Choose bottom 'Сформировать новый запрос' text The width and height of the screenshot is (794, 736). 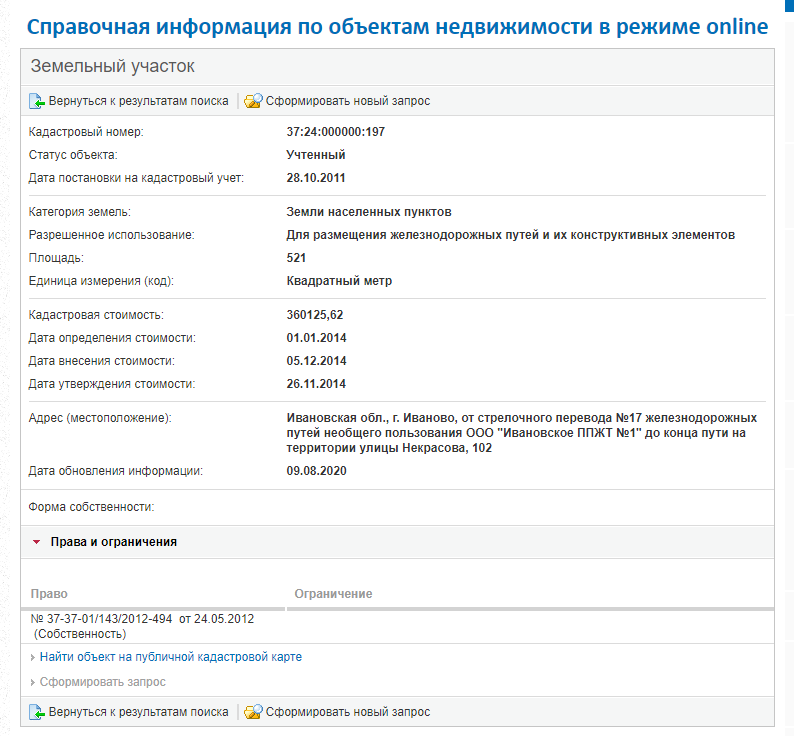(348, 712)
